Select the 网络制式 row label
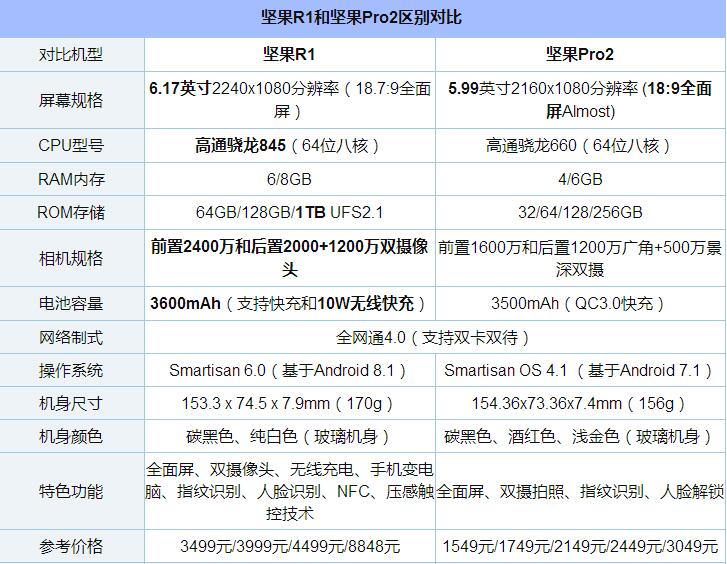 (x=71, y=337)
